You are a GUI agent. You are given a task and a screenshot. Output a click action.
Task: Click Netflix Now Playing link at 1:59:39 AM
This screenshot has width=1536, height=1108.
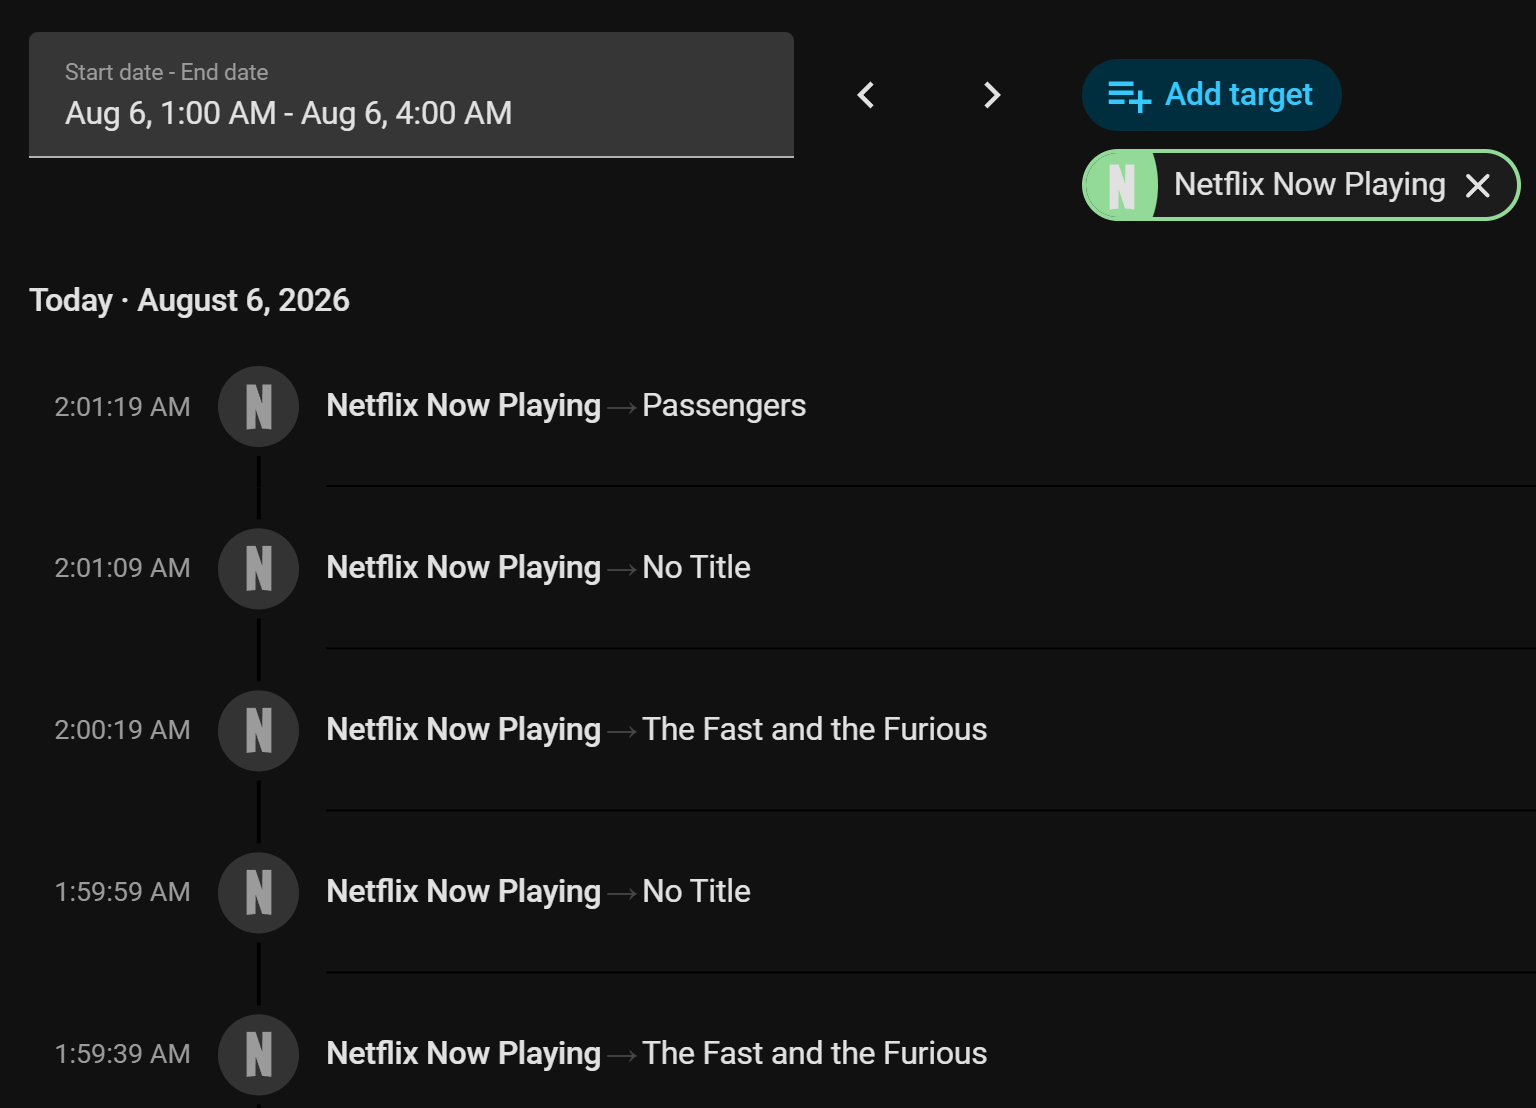pos(463,1054)
